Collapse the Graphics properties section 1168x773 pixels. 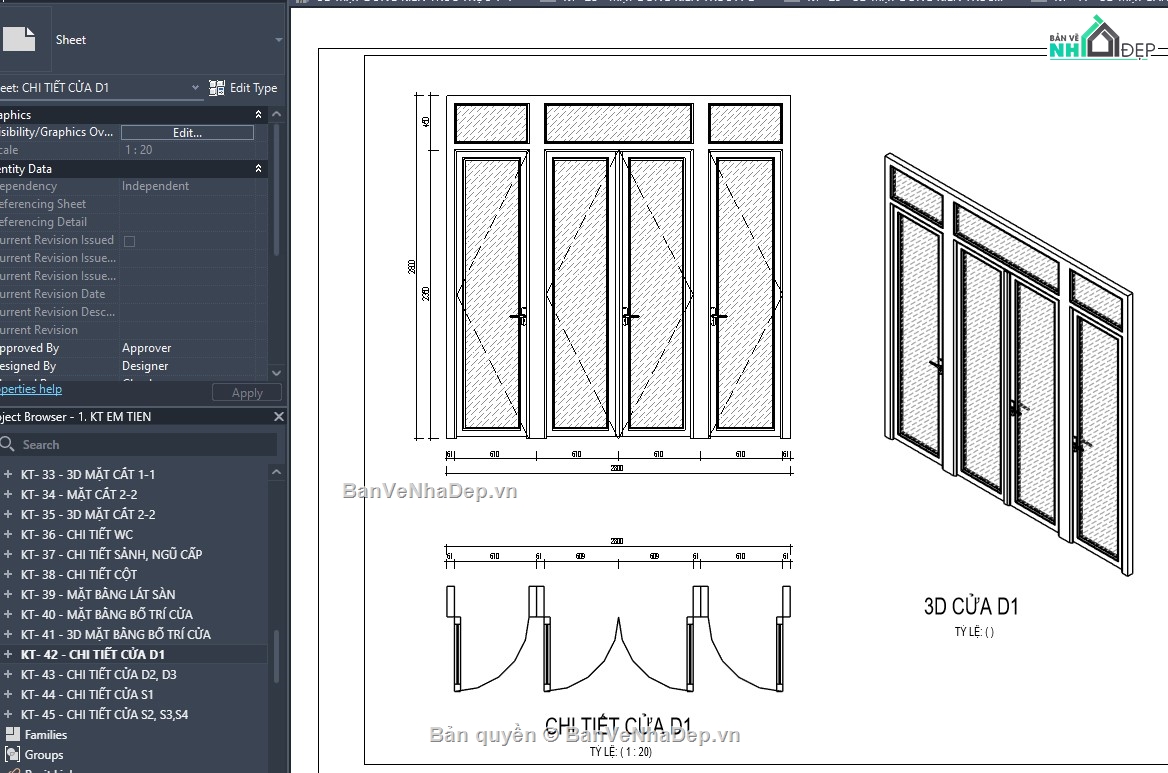point(258,114)
